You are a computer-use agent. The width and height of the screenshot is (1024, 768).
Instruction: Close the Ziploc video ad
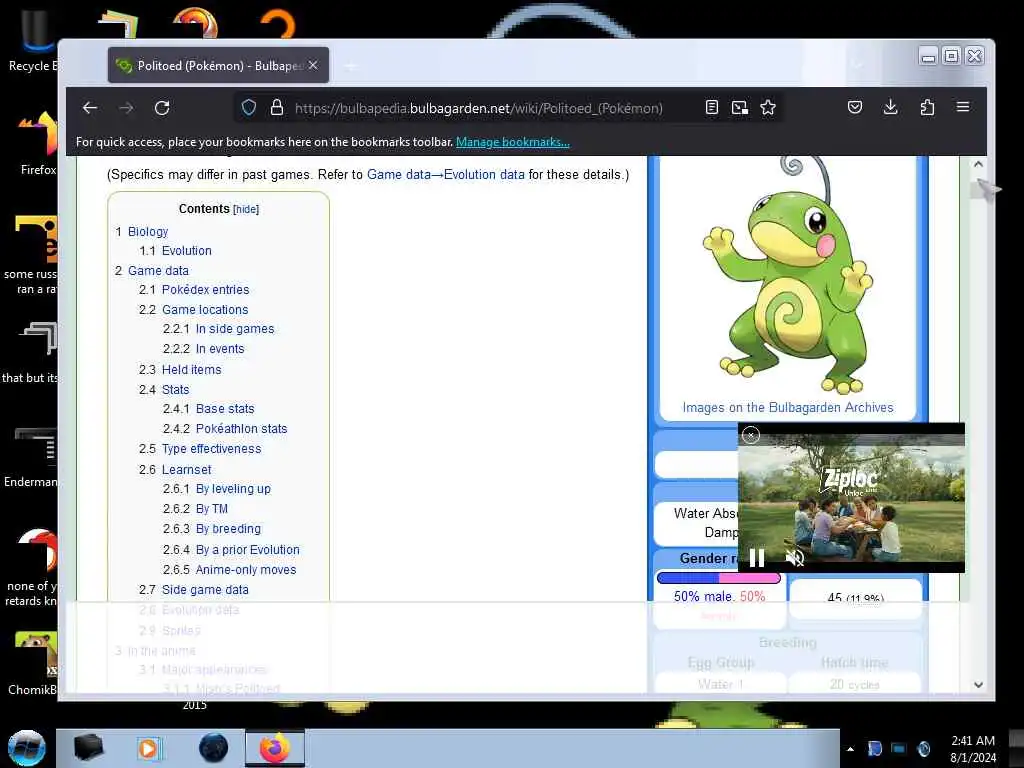(x=751, y=435)
